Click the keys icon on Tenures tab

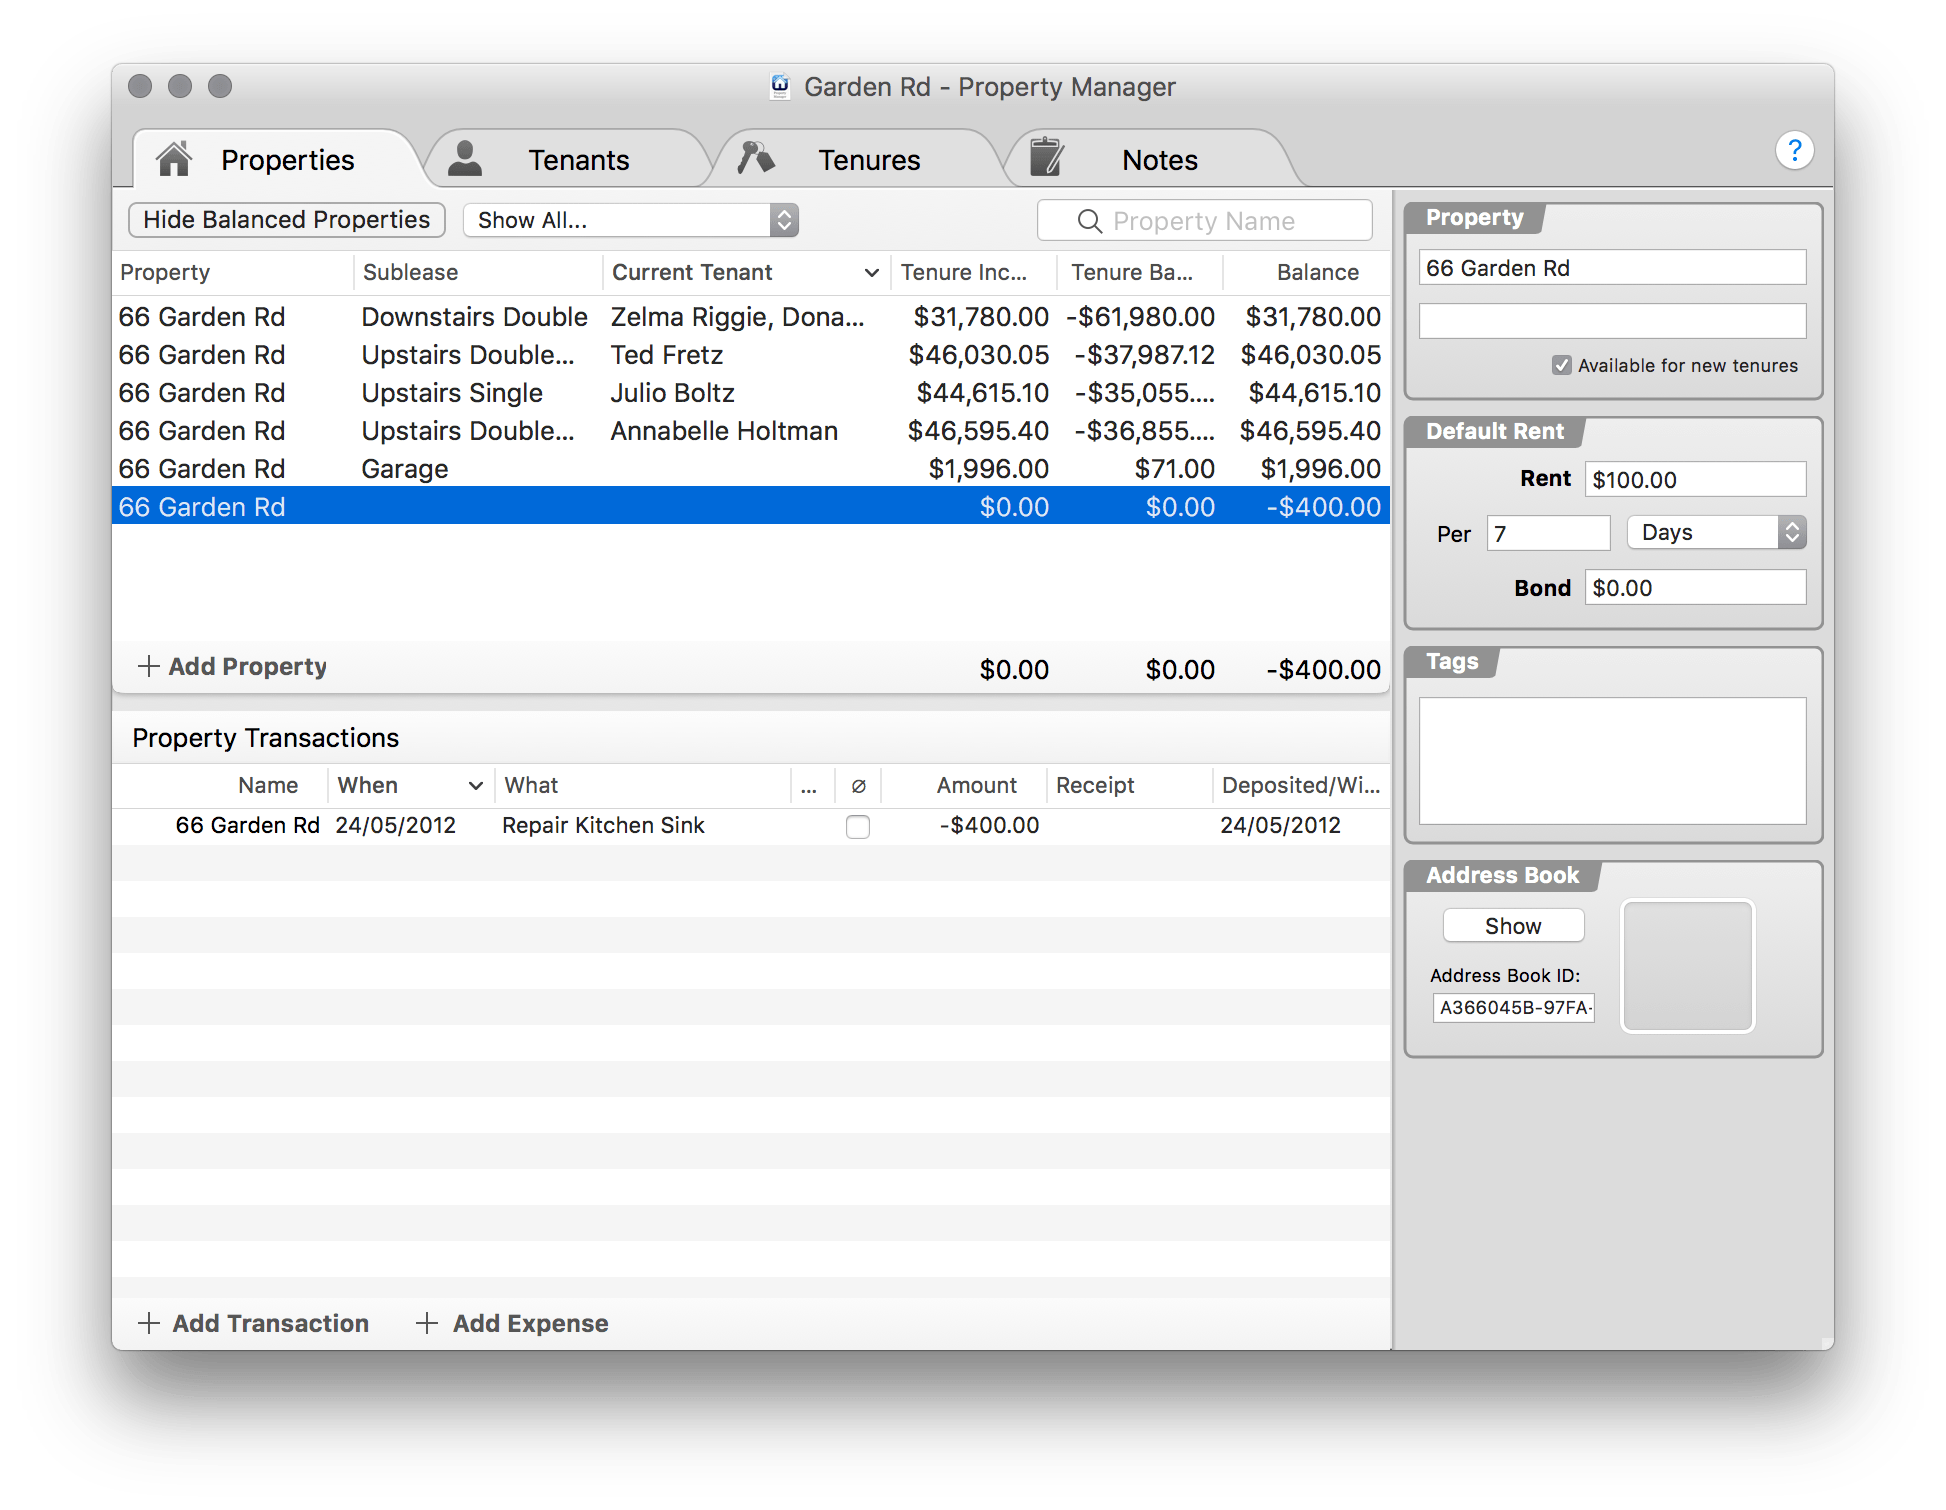(756, 158)
